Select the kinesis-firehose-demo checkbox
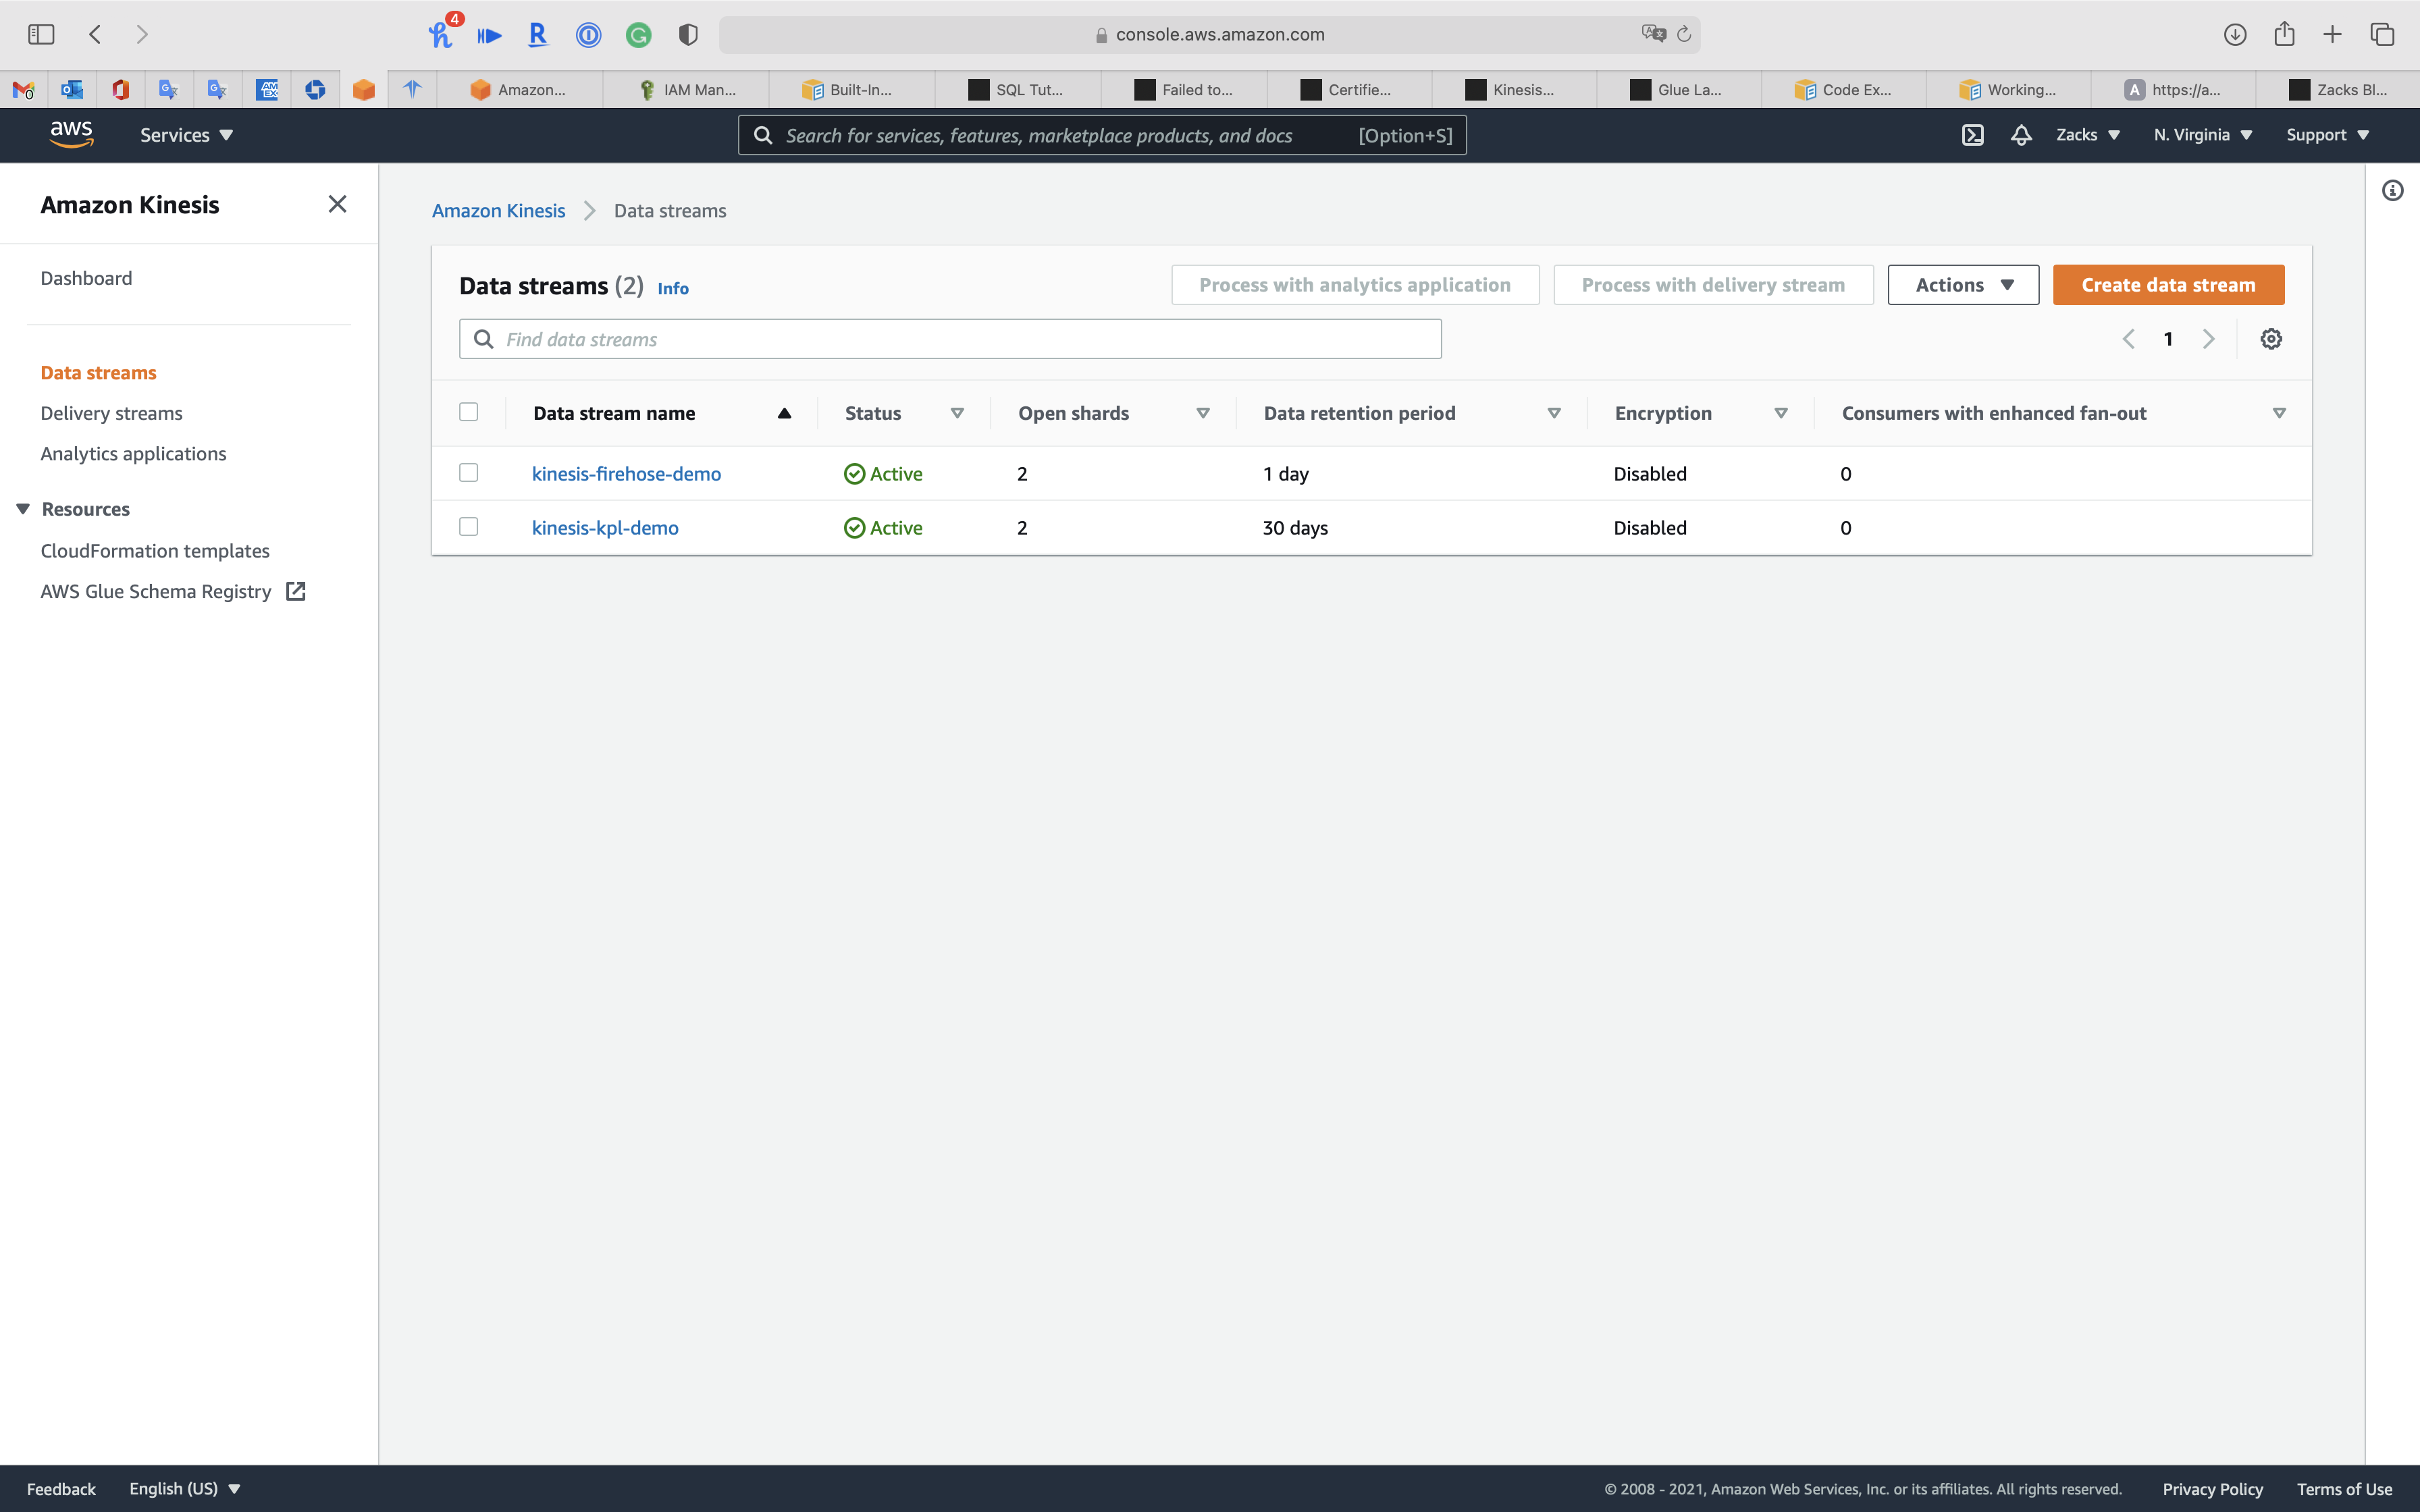2420x1512 pixels. coord(468,473)
